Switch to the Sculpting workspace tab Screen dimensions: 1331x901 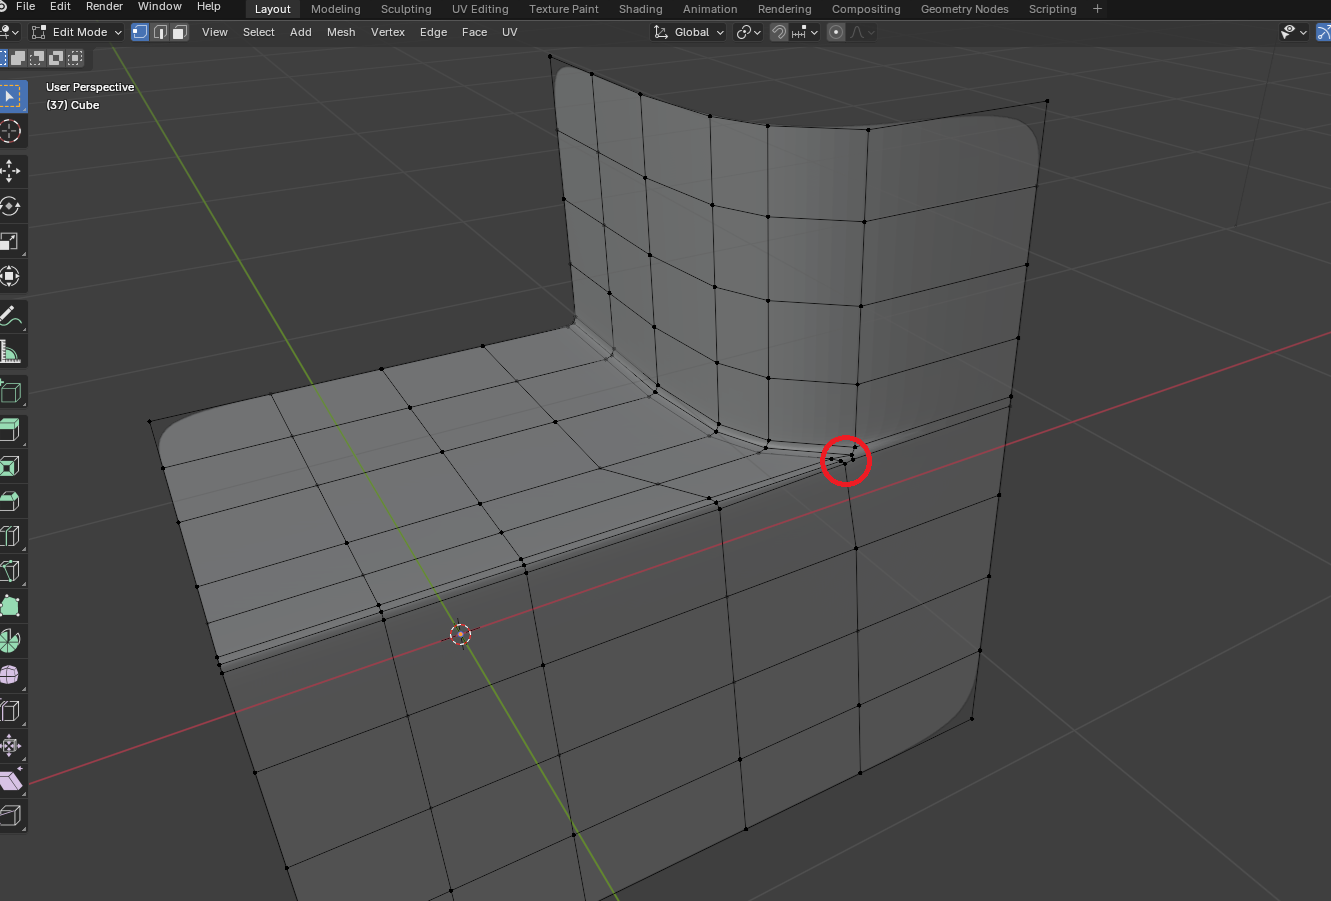point(406,9)
